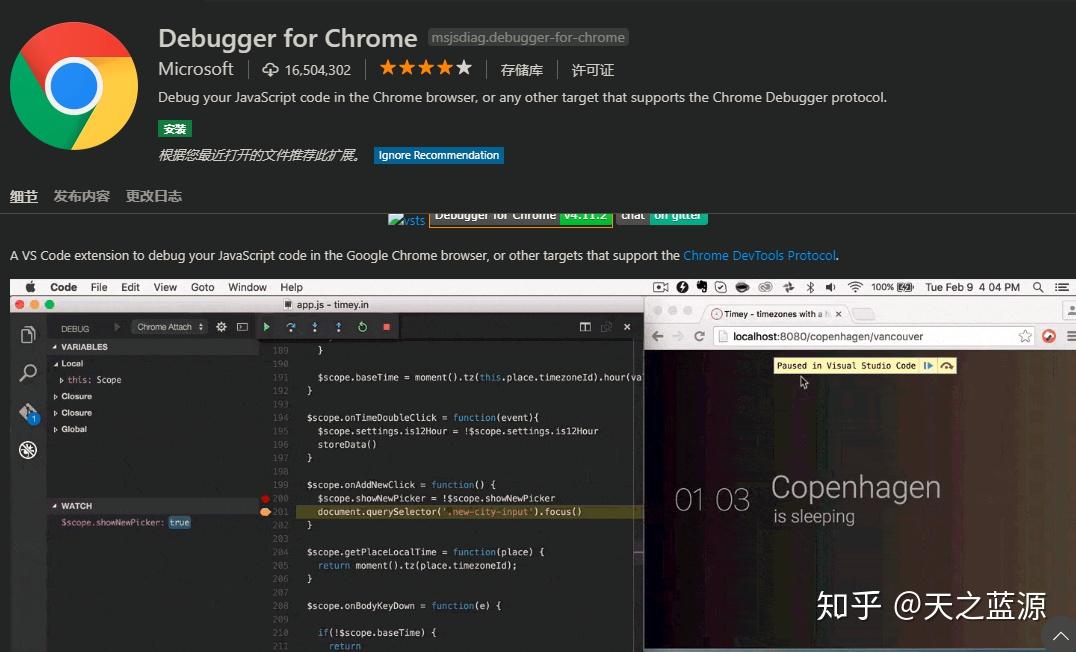Close the Timey browser tab
The height and width of the screenshot is (652, 1076).
[839, 314]
